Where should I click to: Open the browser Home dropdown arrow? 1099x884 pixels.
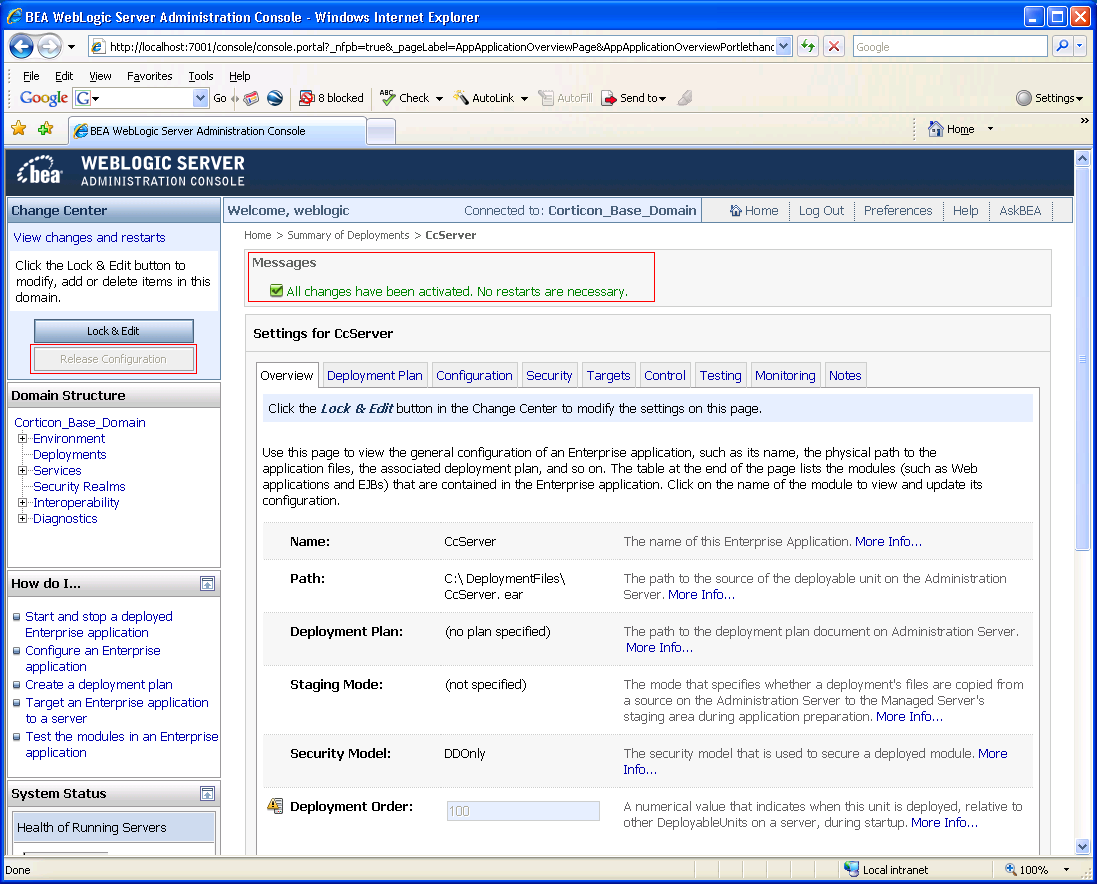(x=990, y=129)
